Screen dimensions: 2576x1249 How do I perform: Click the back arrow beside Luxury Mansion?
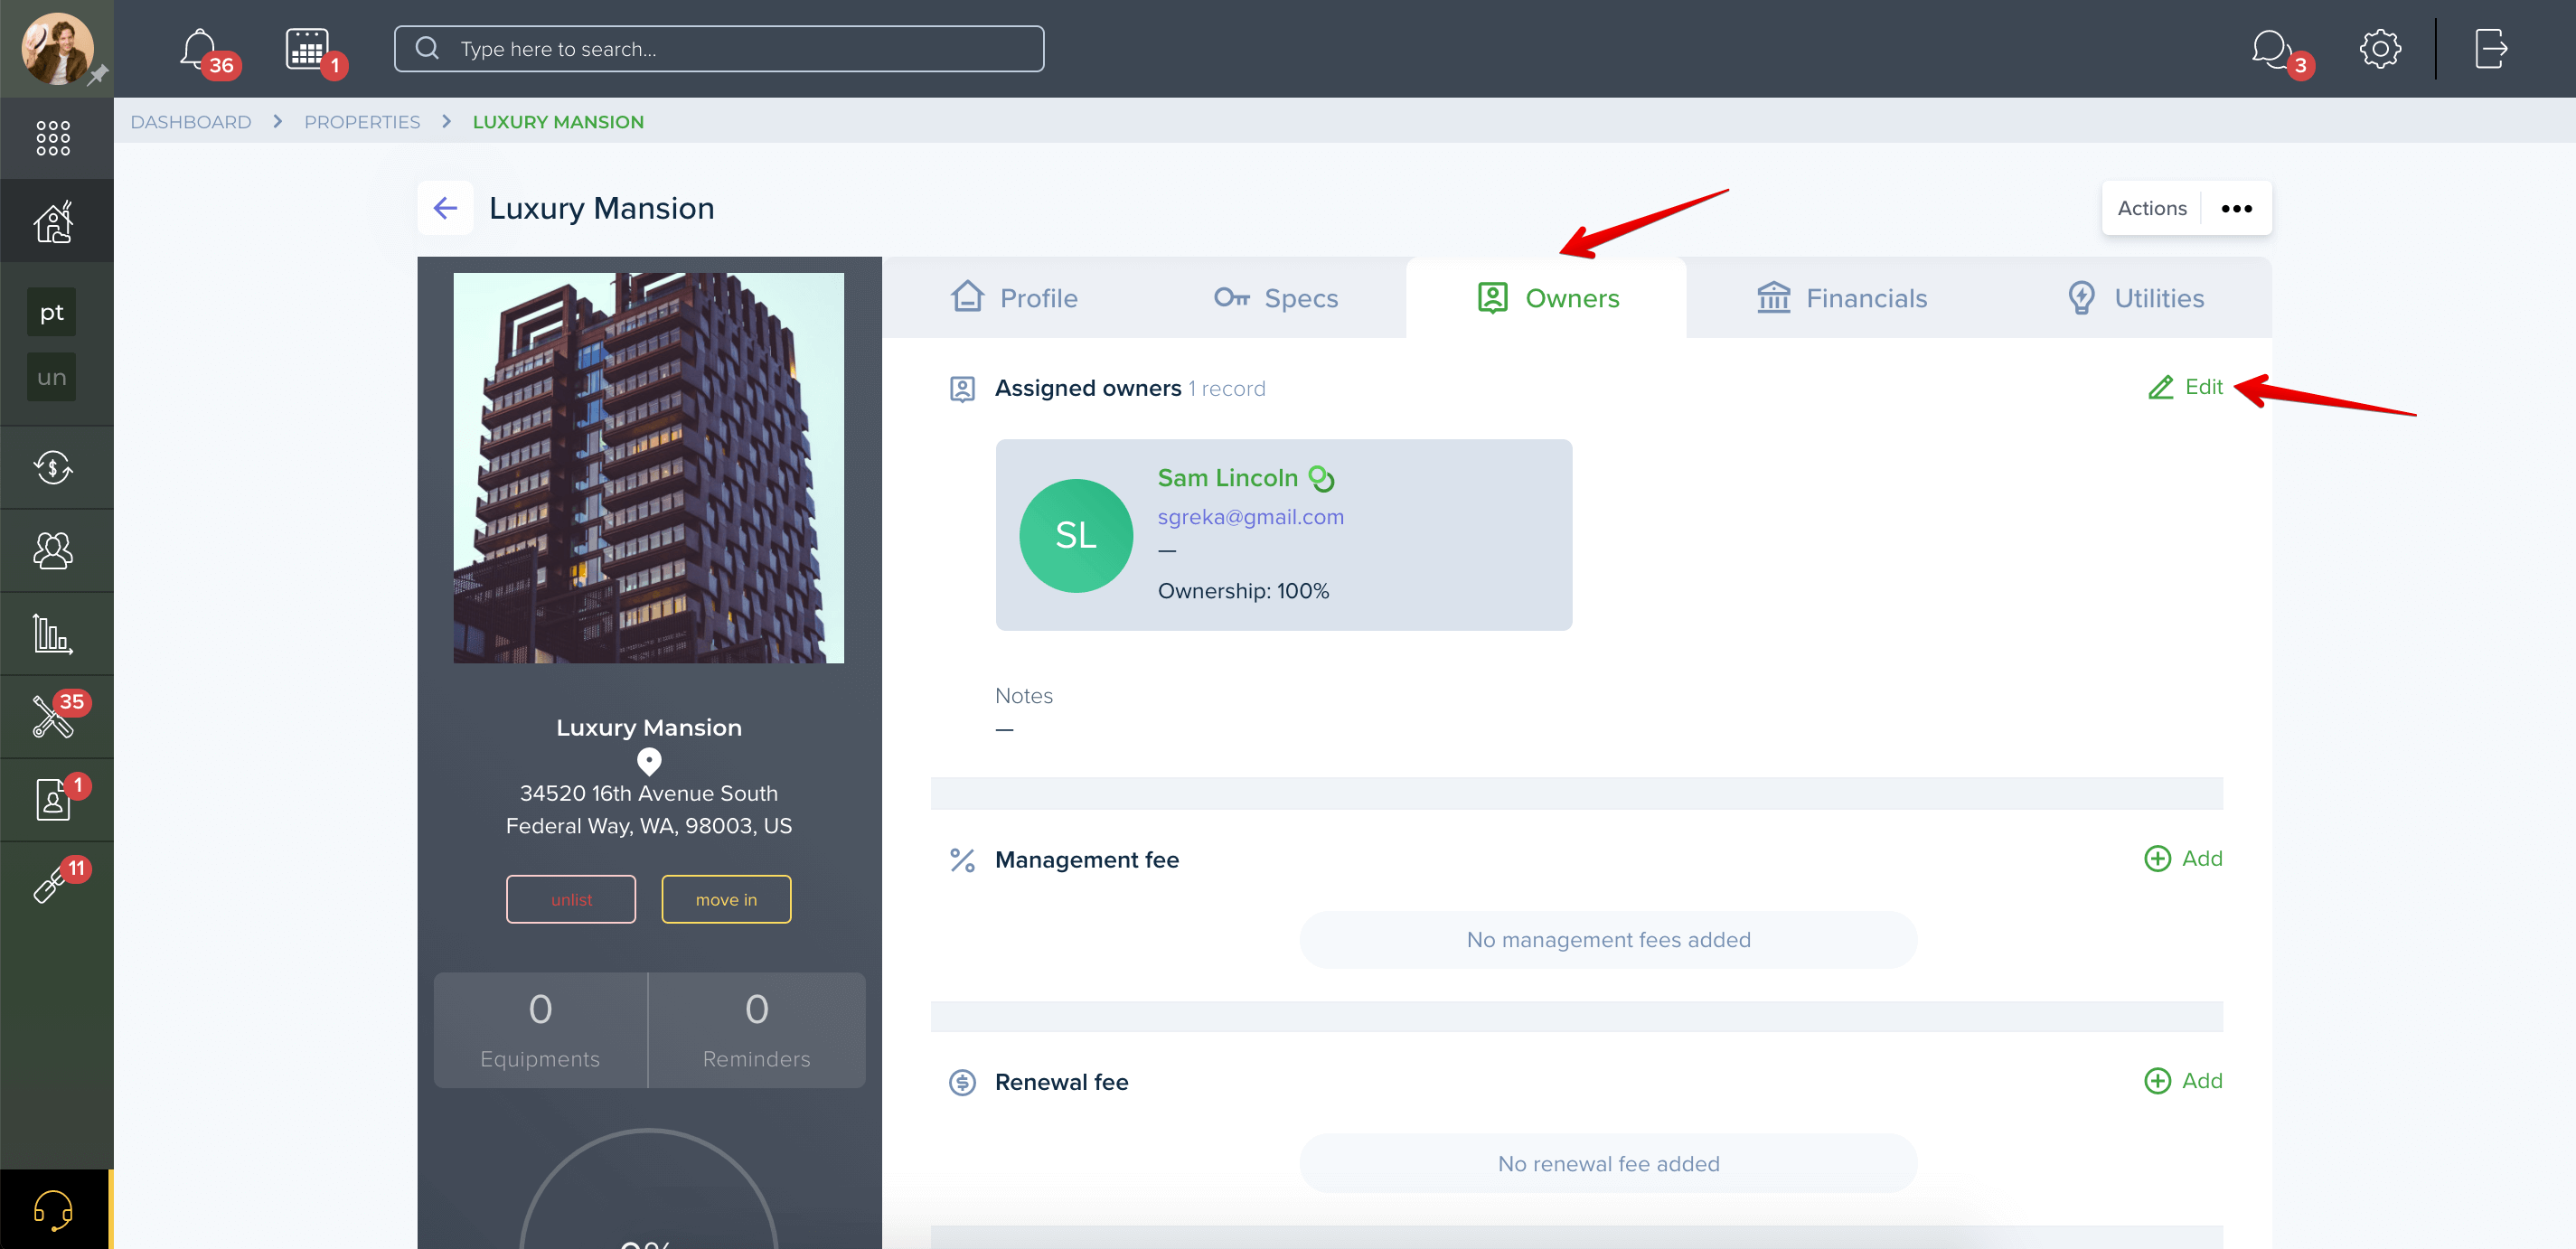click(445, 208)
